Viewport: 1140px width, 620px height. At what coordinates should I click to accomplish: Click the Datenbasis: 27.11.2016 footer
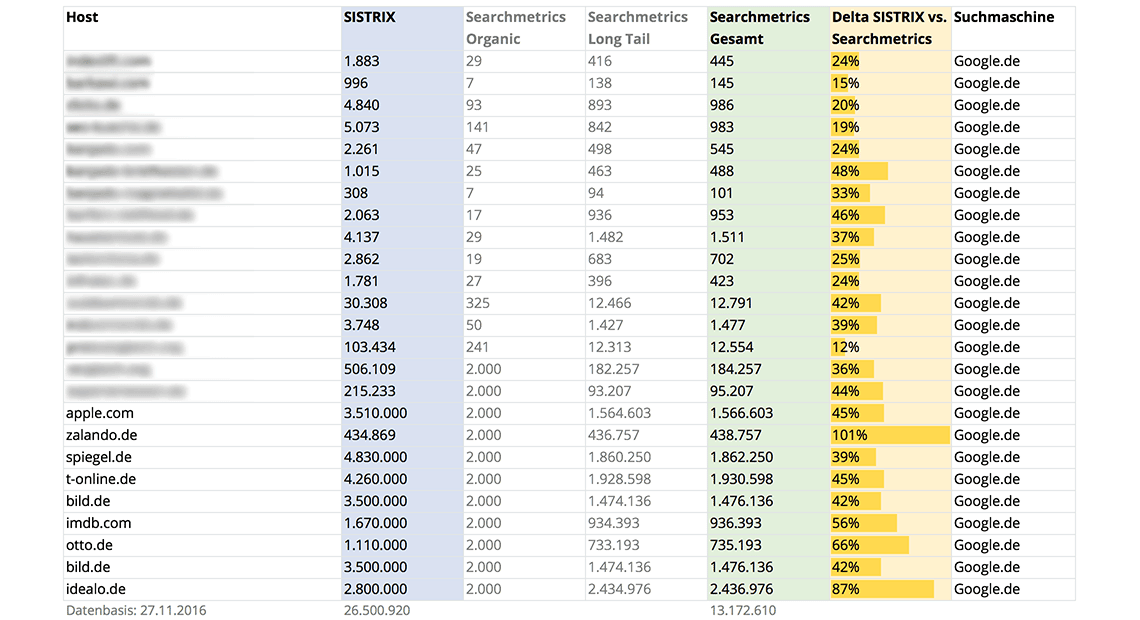pyautogui.click(x=136, y=610)
